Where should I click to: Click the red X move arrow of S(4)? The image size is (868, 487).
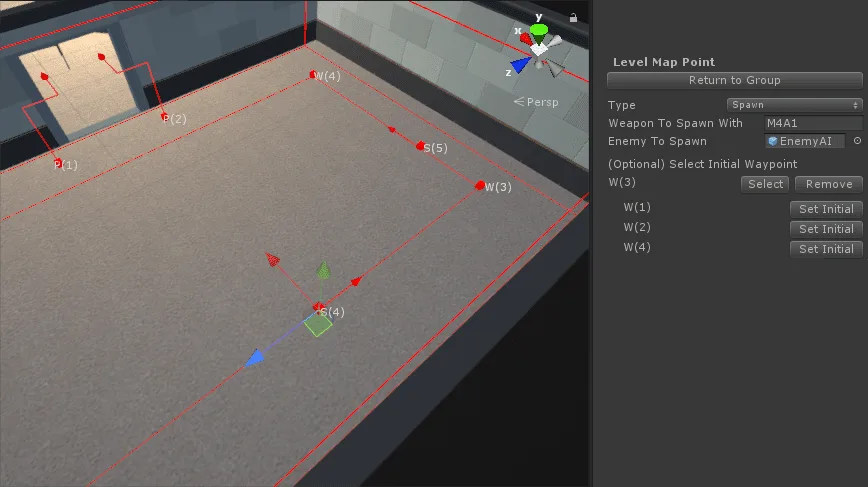(272, 259)
